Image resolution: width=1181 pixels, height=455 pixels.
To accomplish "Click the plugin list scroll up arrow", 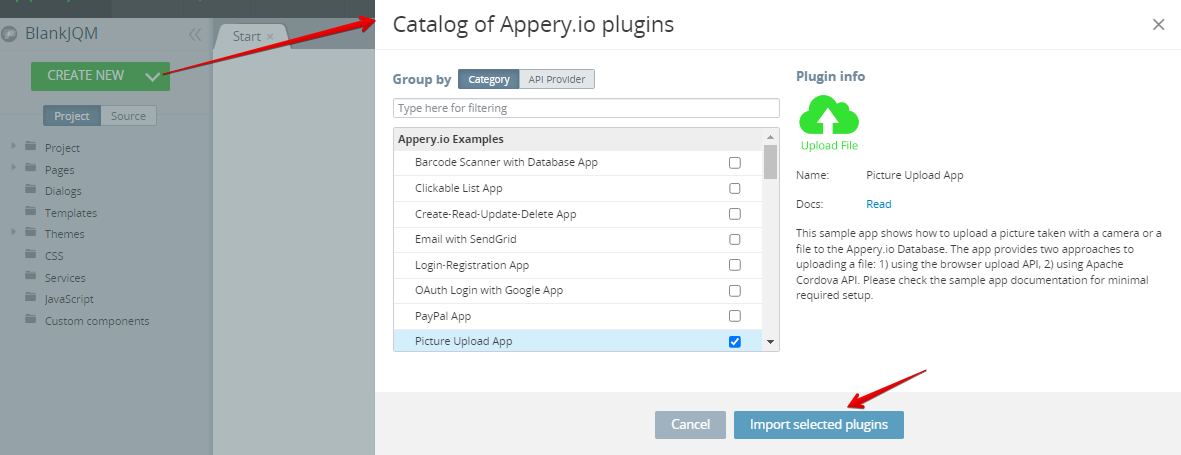I will tap(770, 137).
